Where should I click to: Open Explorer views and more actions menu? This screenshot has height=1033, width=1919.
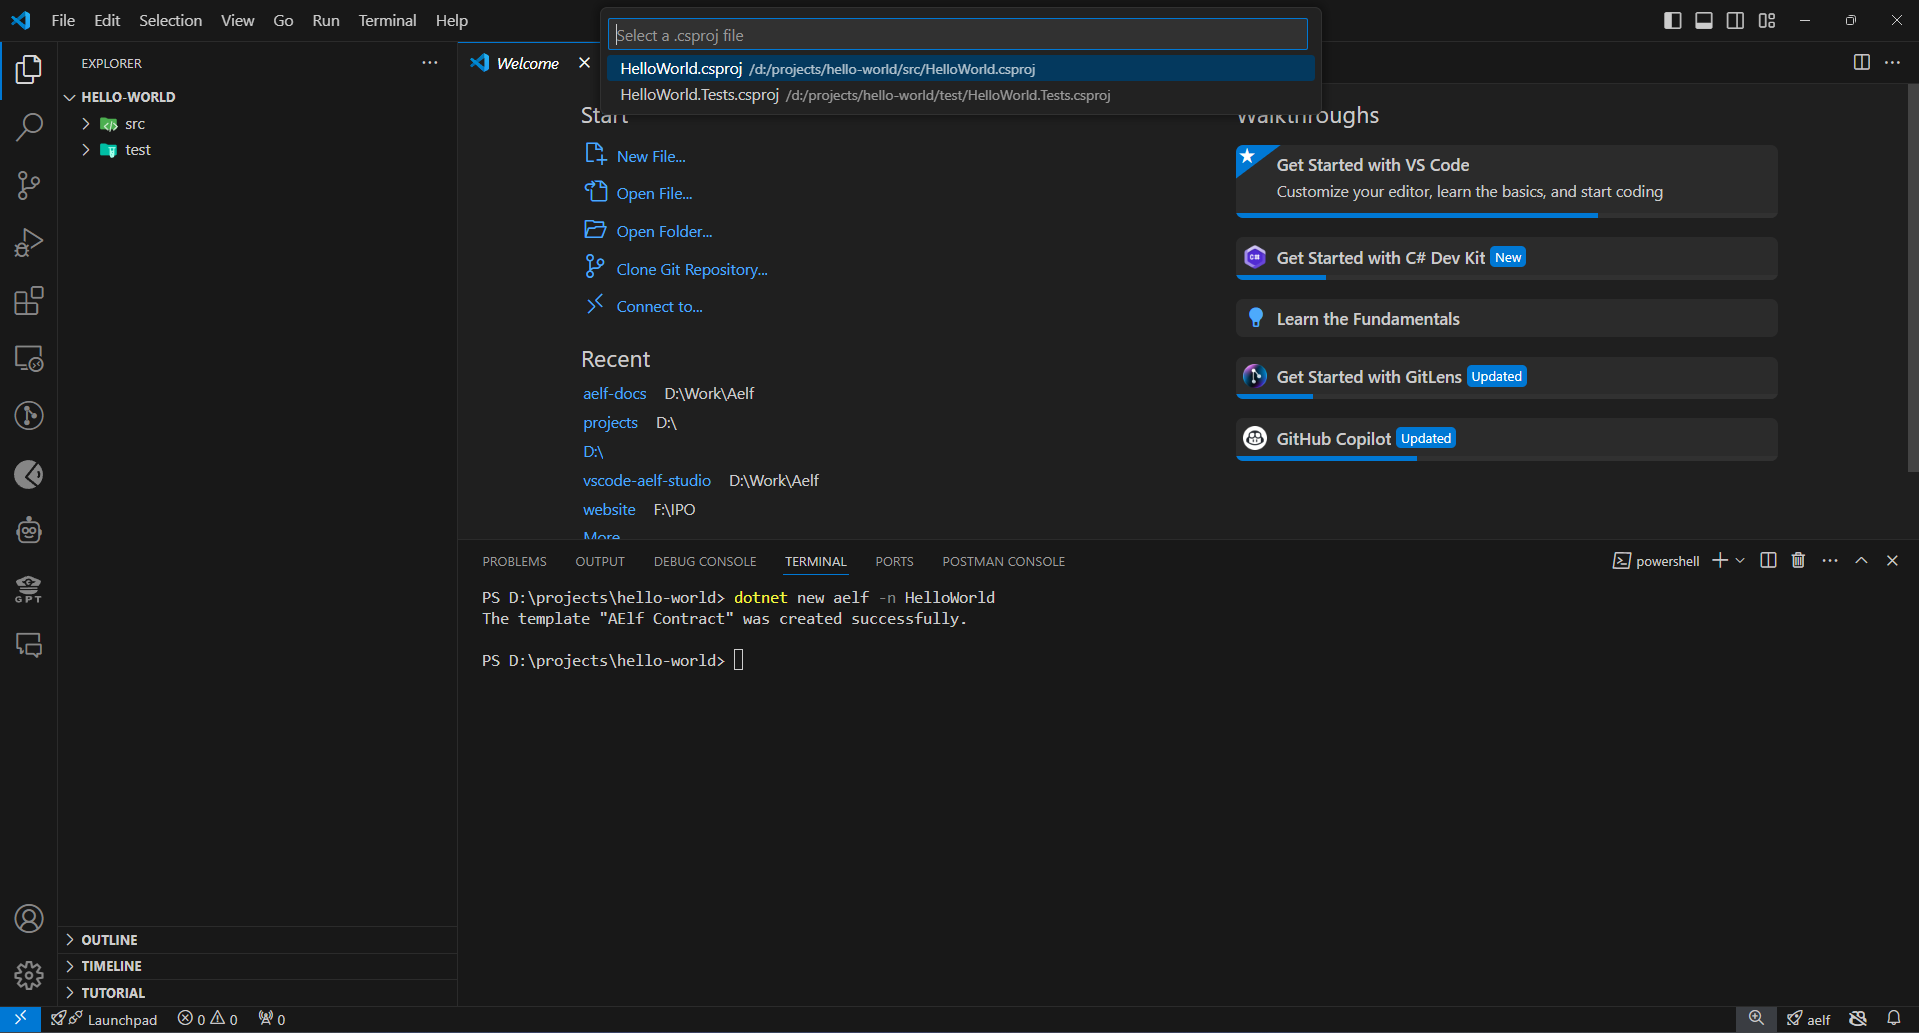click(x=430, y=63)
